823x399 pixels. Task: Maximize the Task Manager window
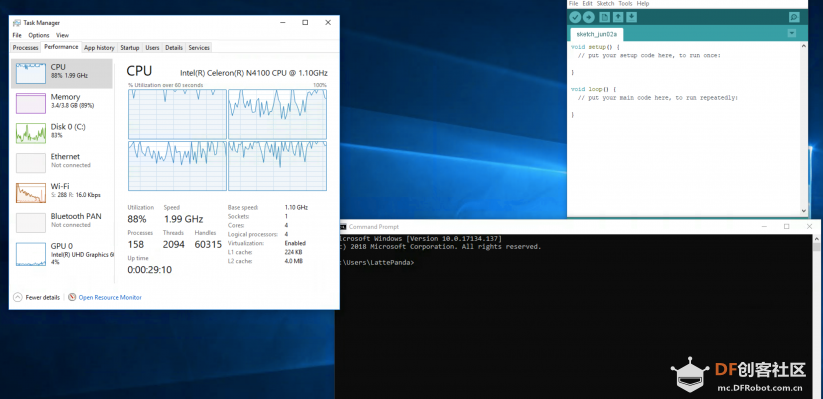pos(305,23)
